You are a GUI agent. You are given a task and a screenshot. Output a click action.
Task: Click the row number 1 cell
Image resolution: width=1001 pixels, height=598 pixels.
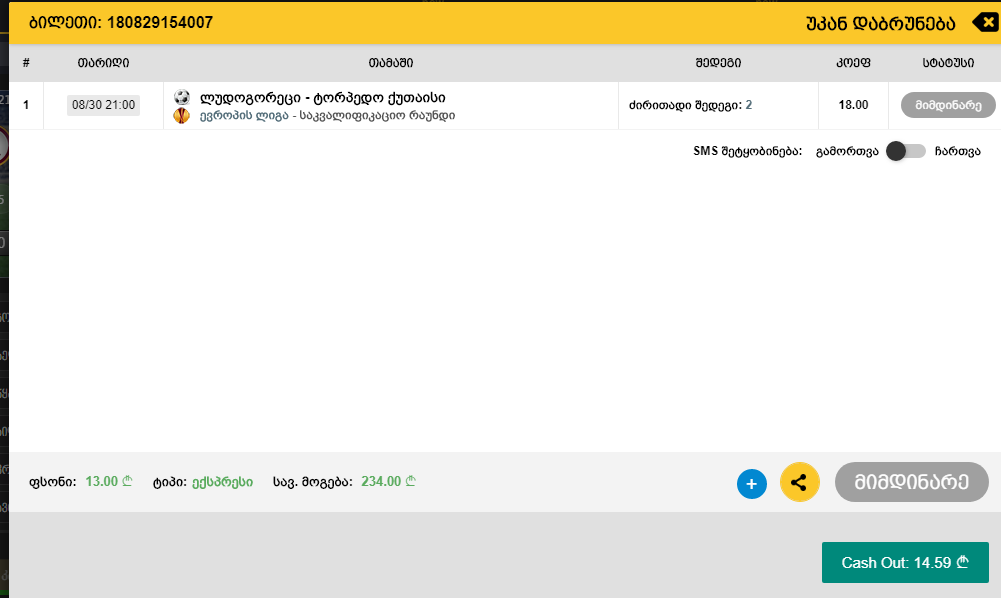click(x=26, y=105)
